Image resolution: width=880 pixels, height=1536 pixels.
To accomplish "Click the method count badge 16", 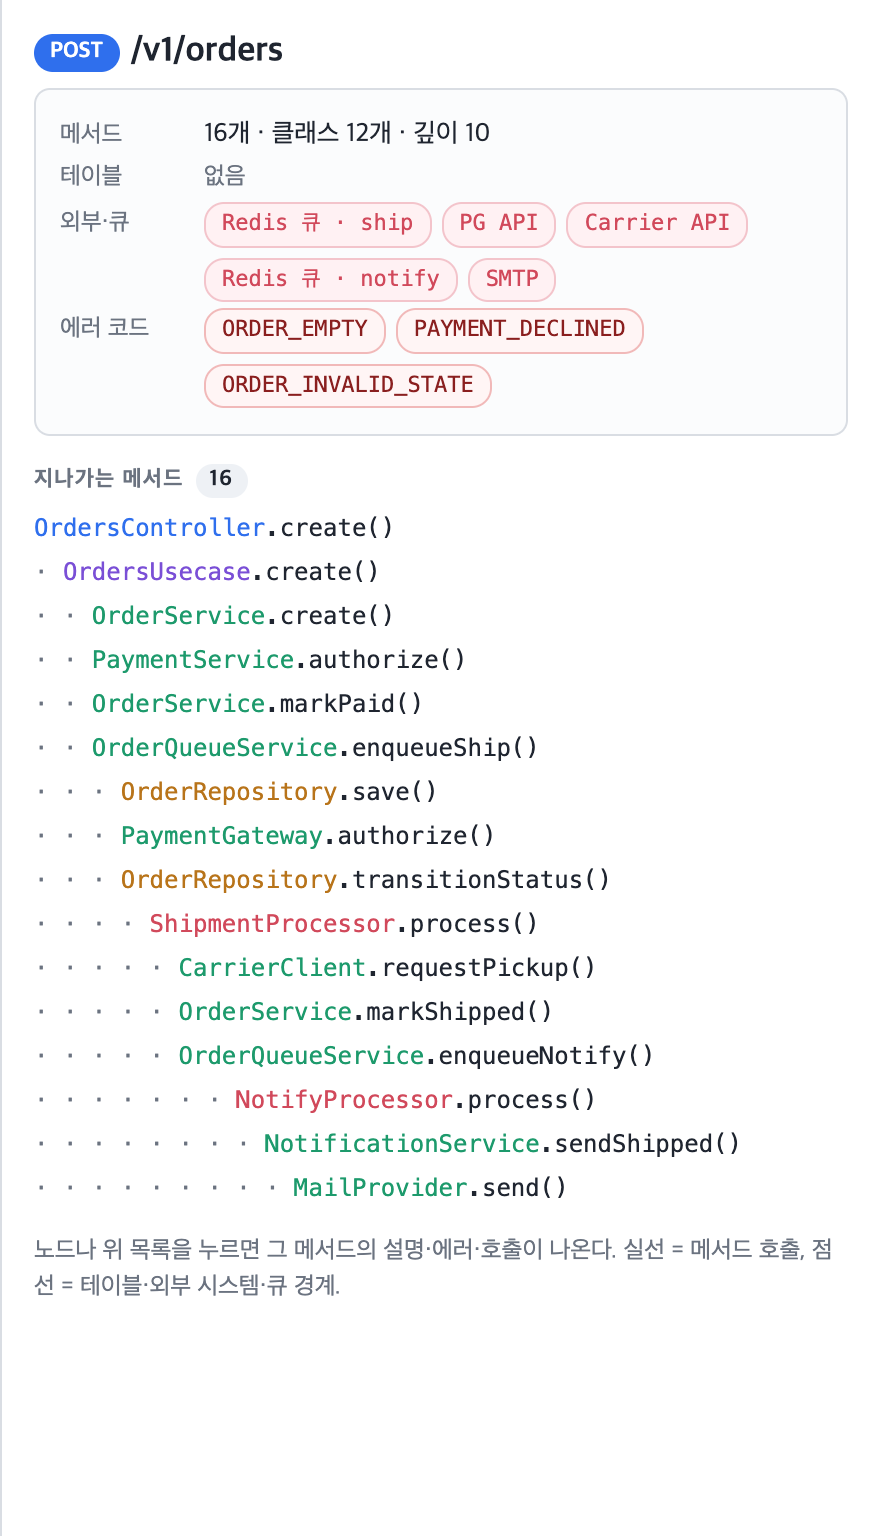I will click(x=221, y=479).
